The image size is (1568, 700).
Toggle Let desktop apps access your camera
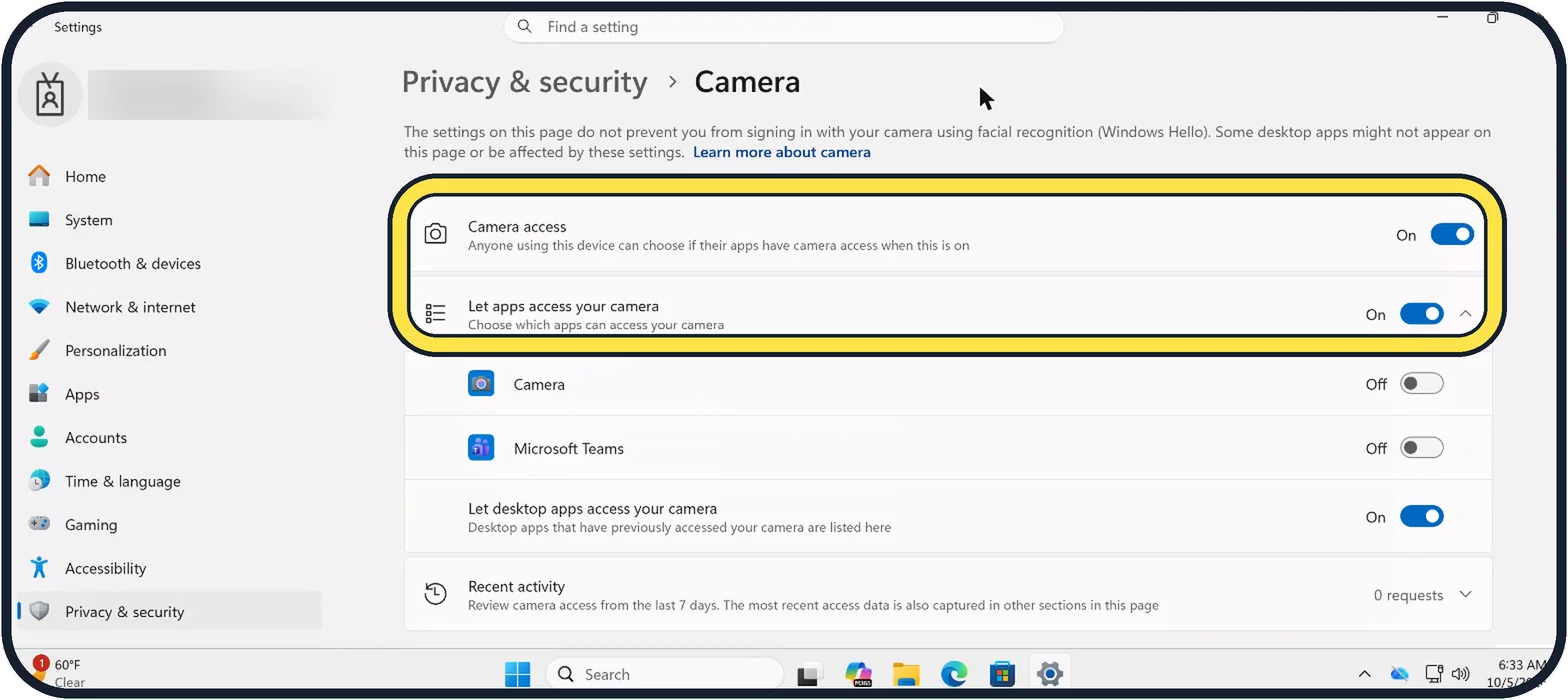(x=1421, y=516)
